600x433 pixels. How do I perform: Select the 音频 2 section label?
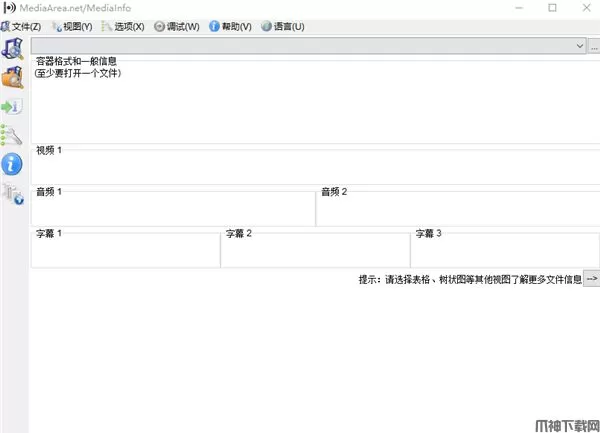click(x=334, y=192)
